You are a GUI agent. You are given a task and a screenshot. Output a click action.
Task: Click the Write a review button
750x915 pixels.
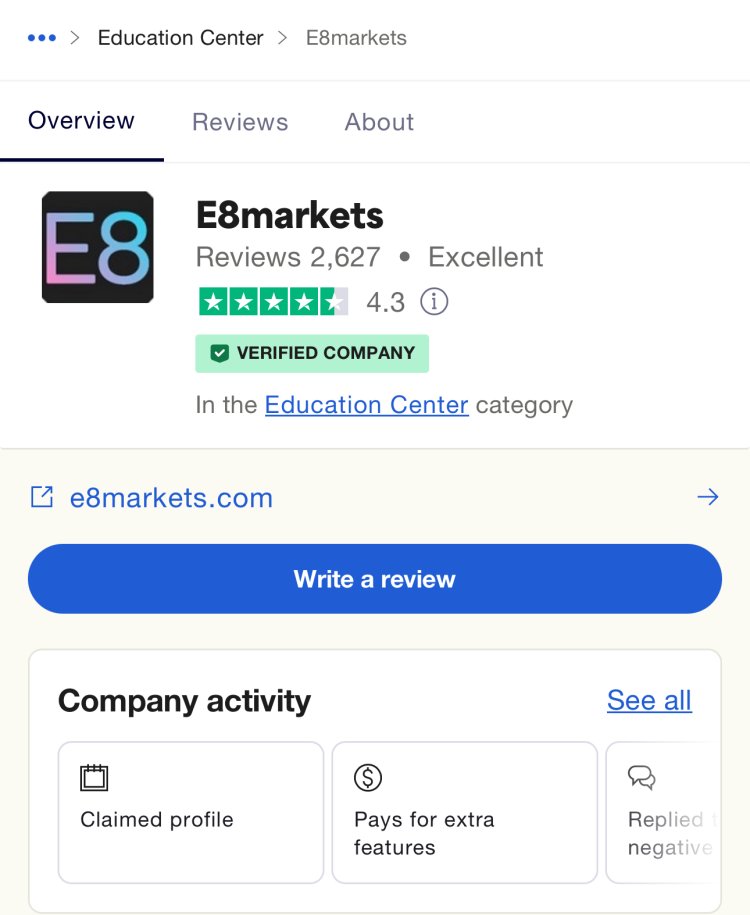tap(375, 579)
